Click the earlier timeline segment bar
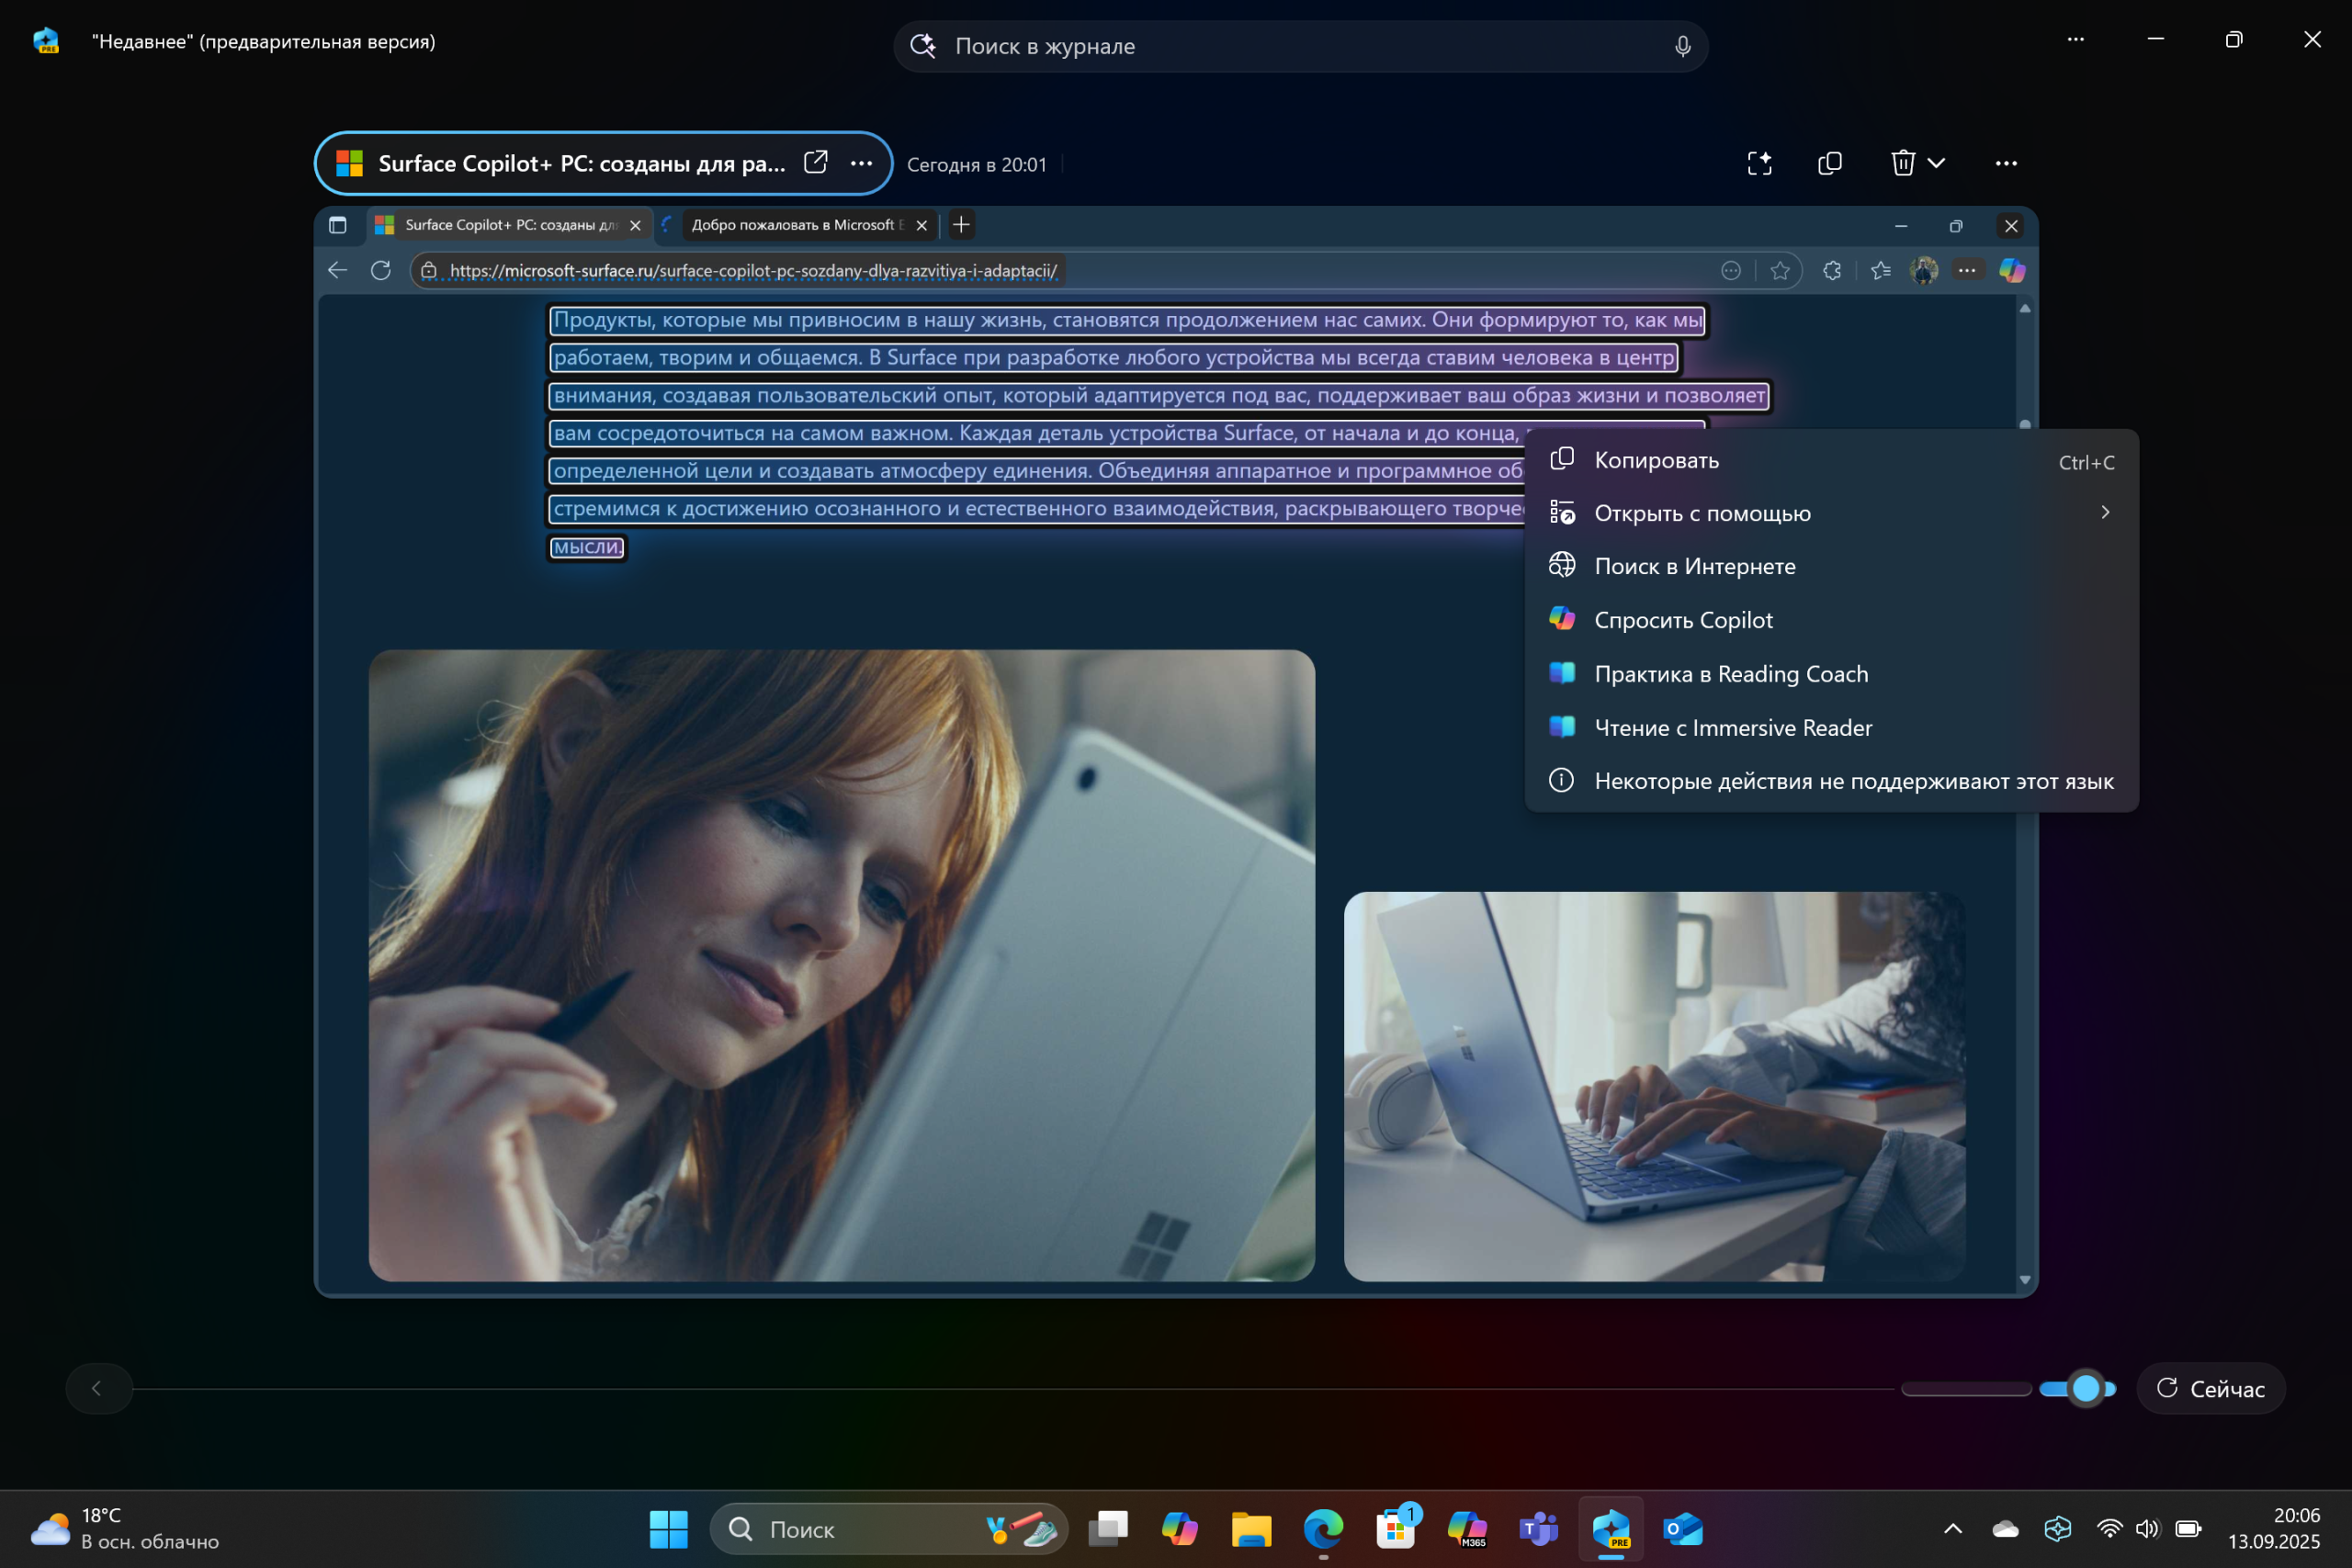Viewport: 2352px width, 1568px height. coord(1966,1388)
